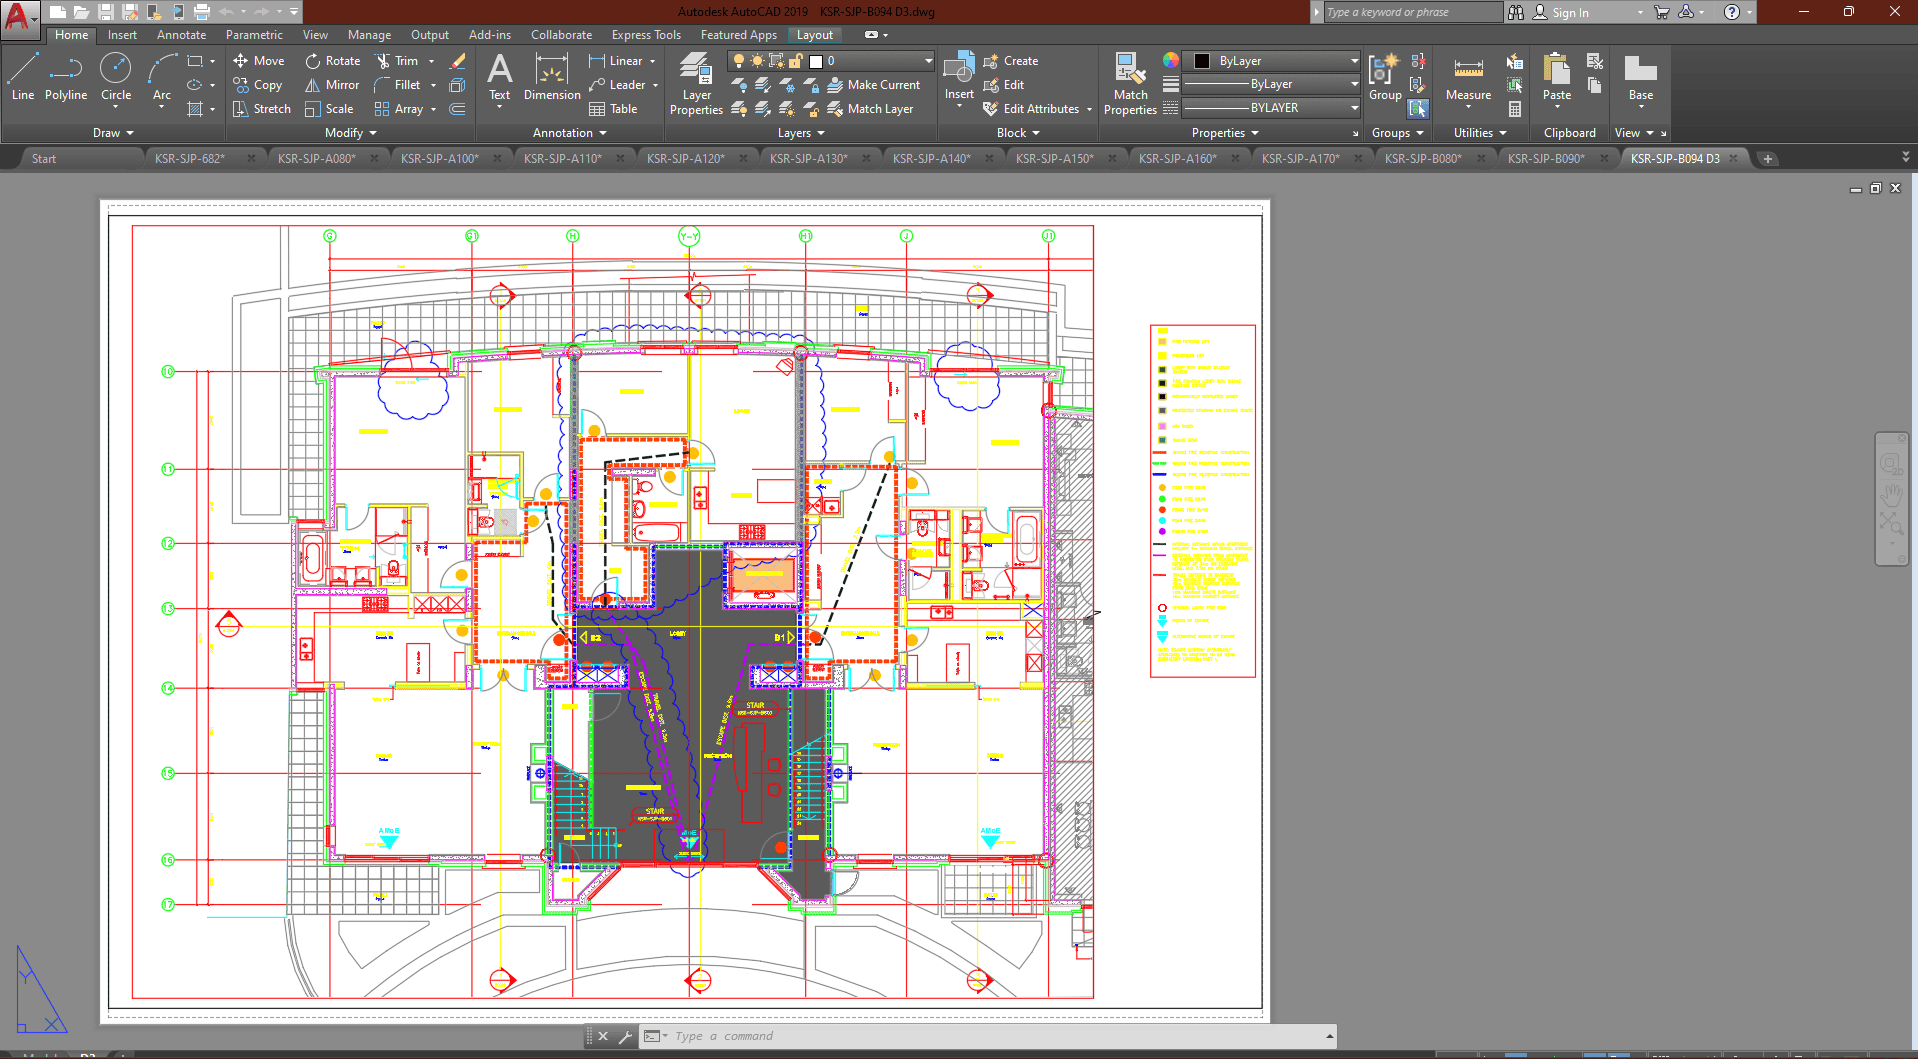
Task: Toggle layer 0 on/off lightbulb
Action: tap(739, 61)
